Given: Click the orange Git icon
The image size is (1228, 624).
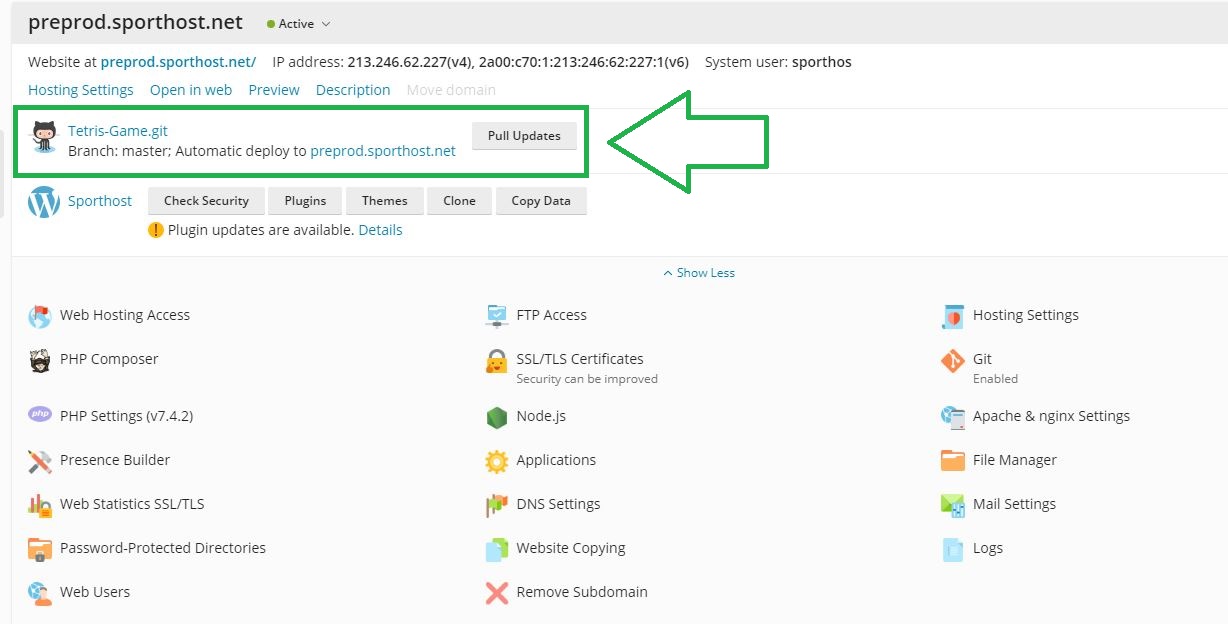Looking at the screenshot, I should coord(953,361).
